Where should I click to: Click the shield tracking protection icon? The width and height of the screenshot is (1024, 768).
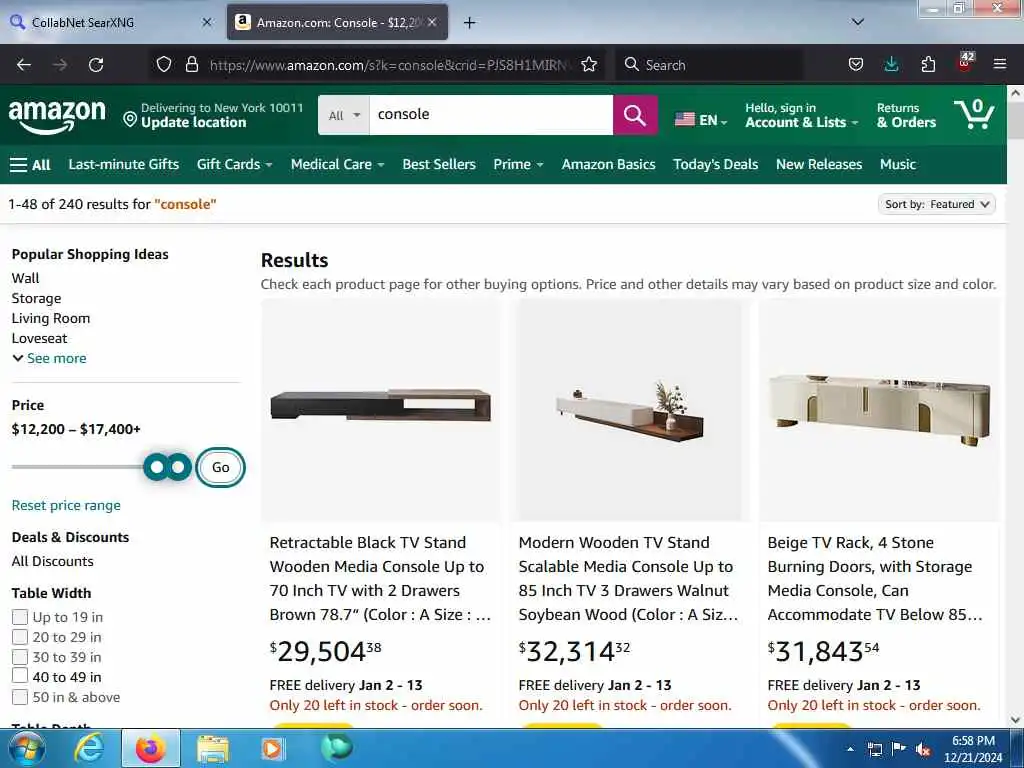point(164,64)
